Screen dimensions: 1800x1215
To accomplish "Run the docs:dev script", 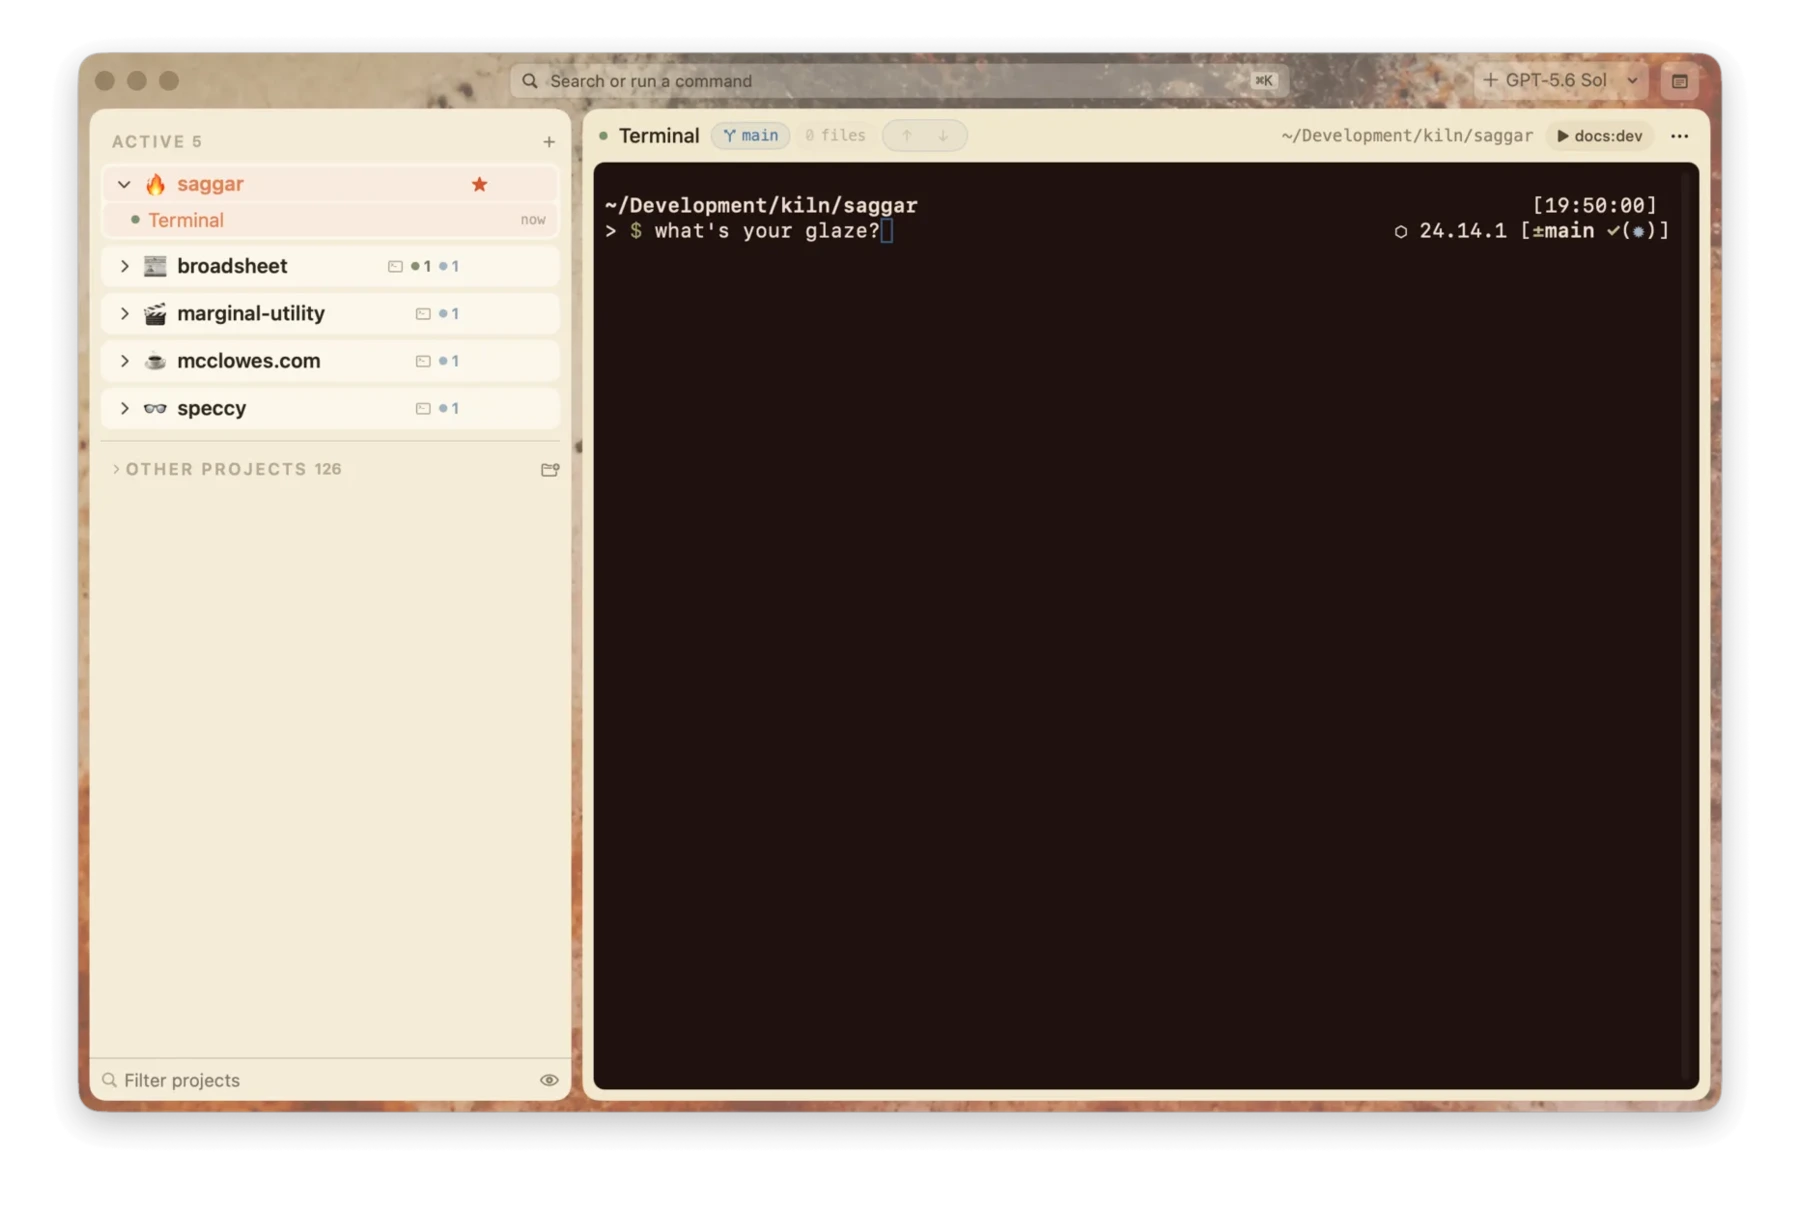I will (1600, 136).
